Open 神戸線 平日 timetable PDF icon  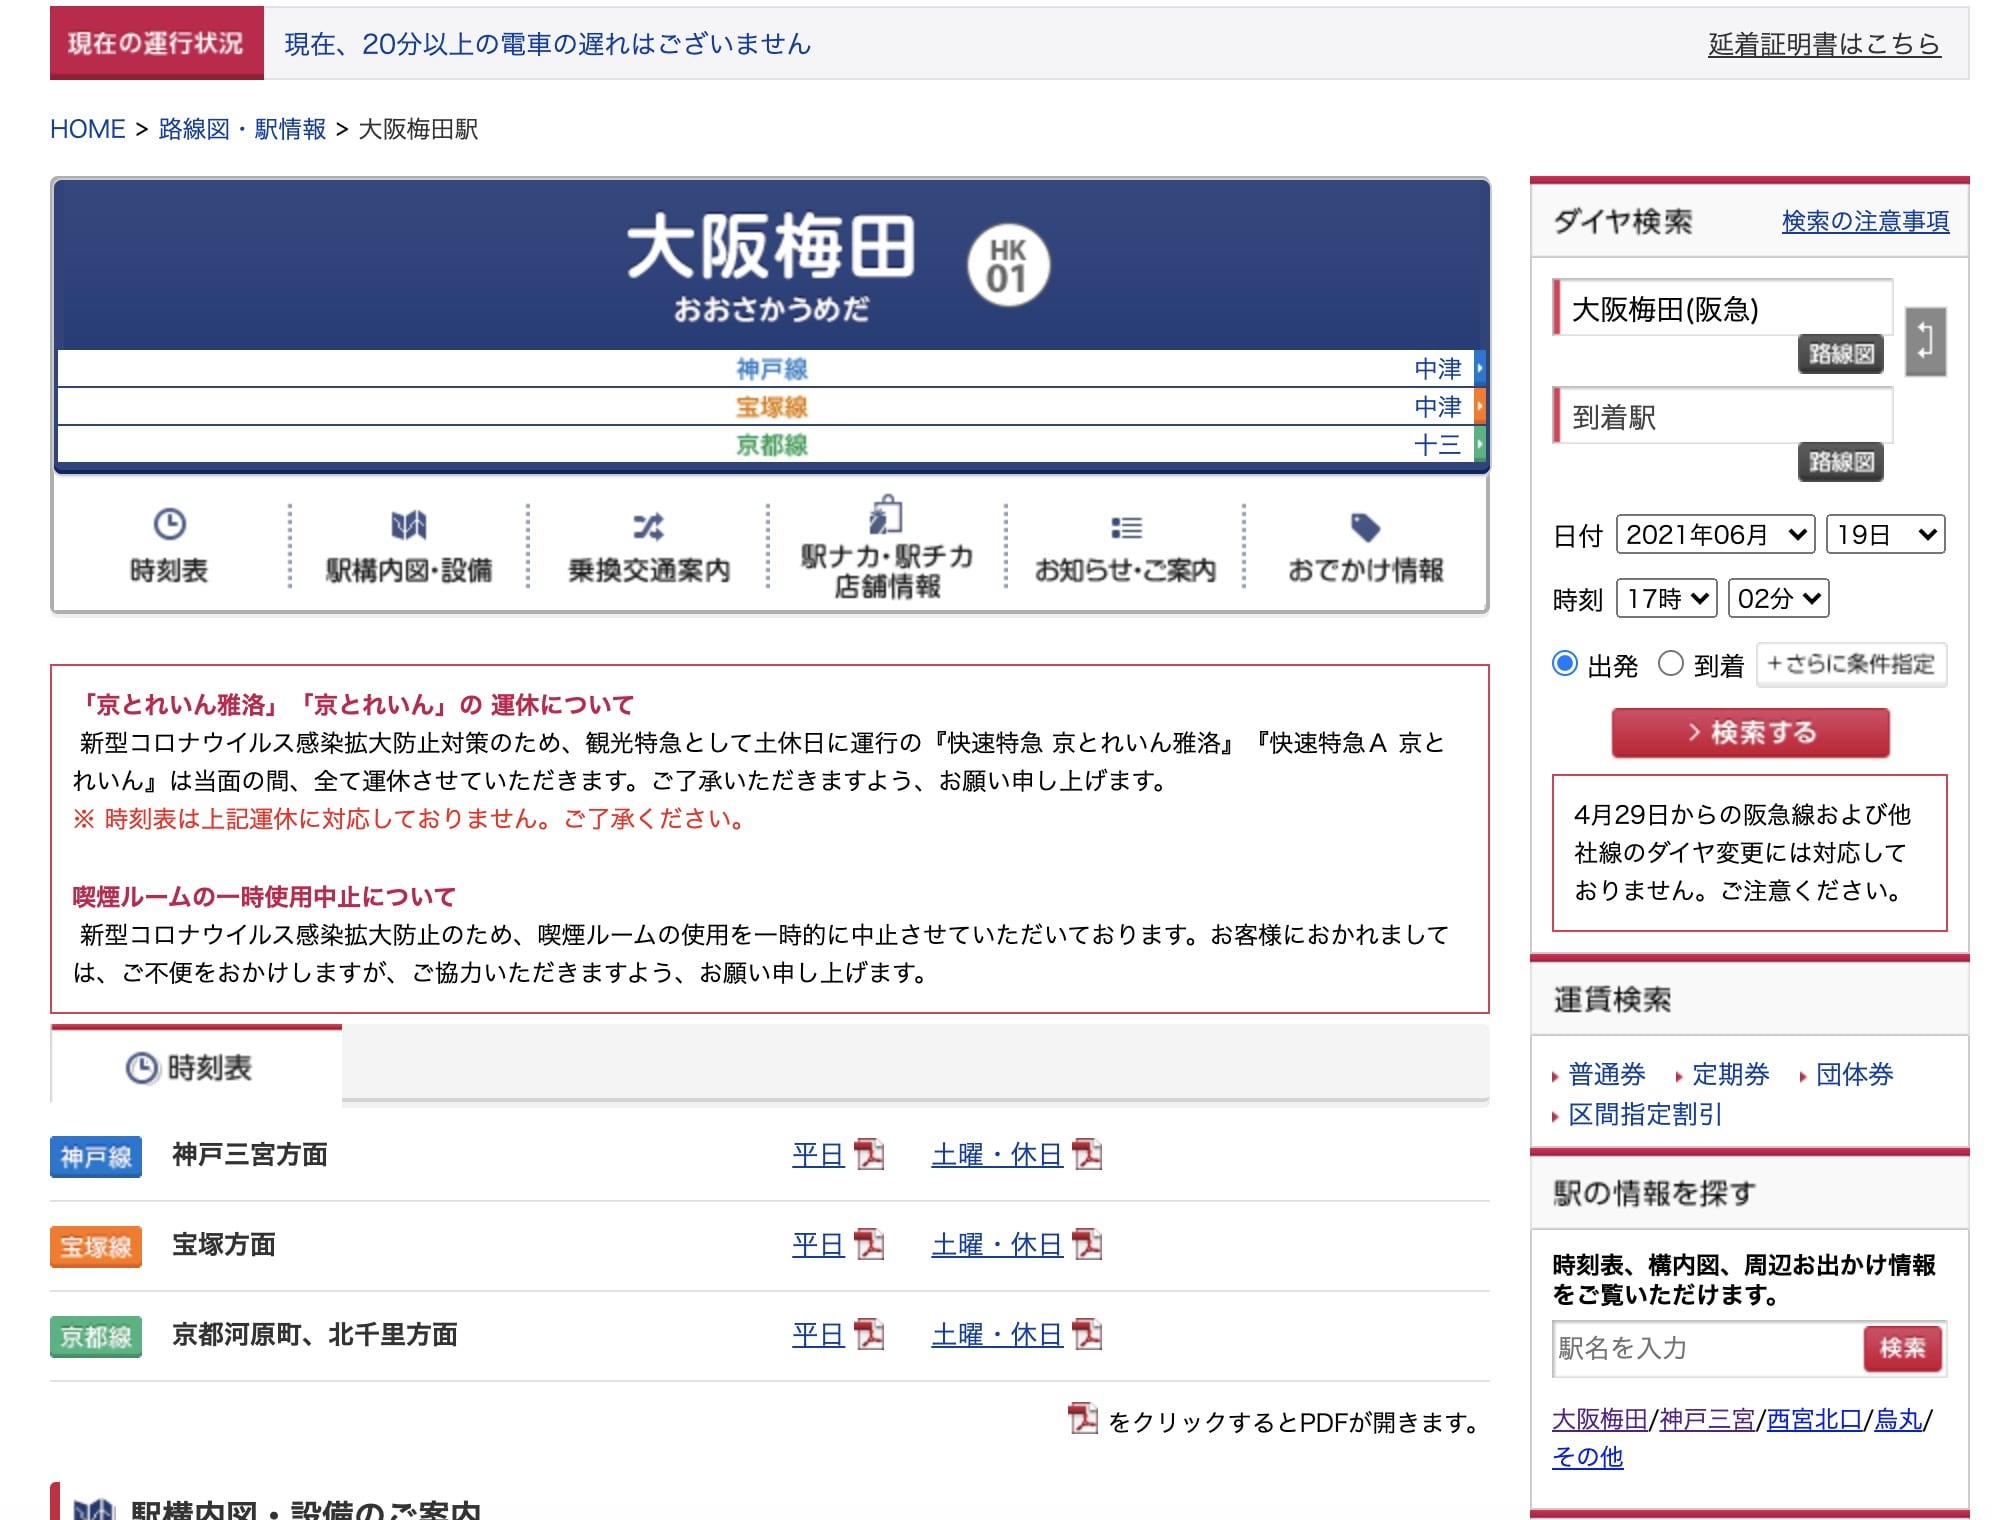tap(869, 1154)
